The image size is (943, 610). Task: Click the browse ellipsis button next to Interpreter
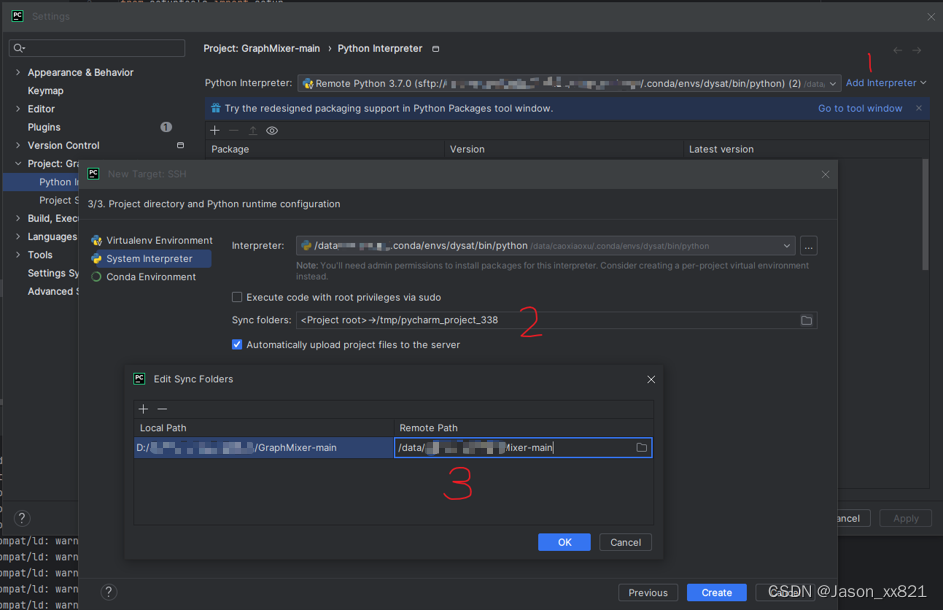(808, 246)
